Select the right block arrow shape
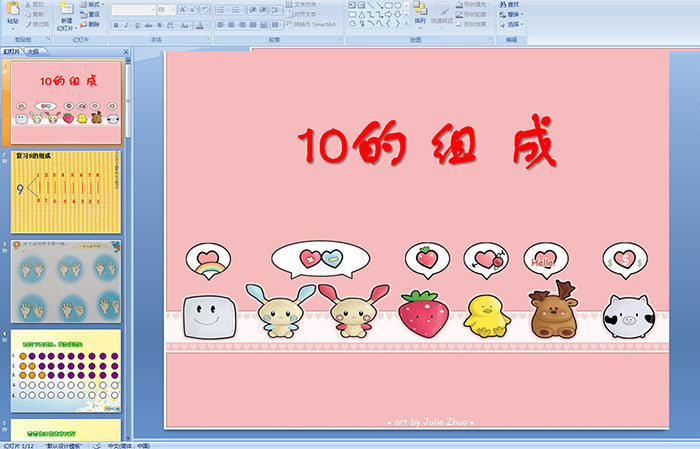The height and width of the screenshot is (449, 700). [x=388, y=14]
